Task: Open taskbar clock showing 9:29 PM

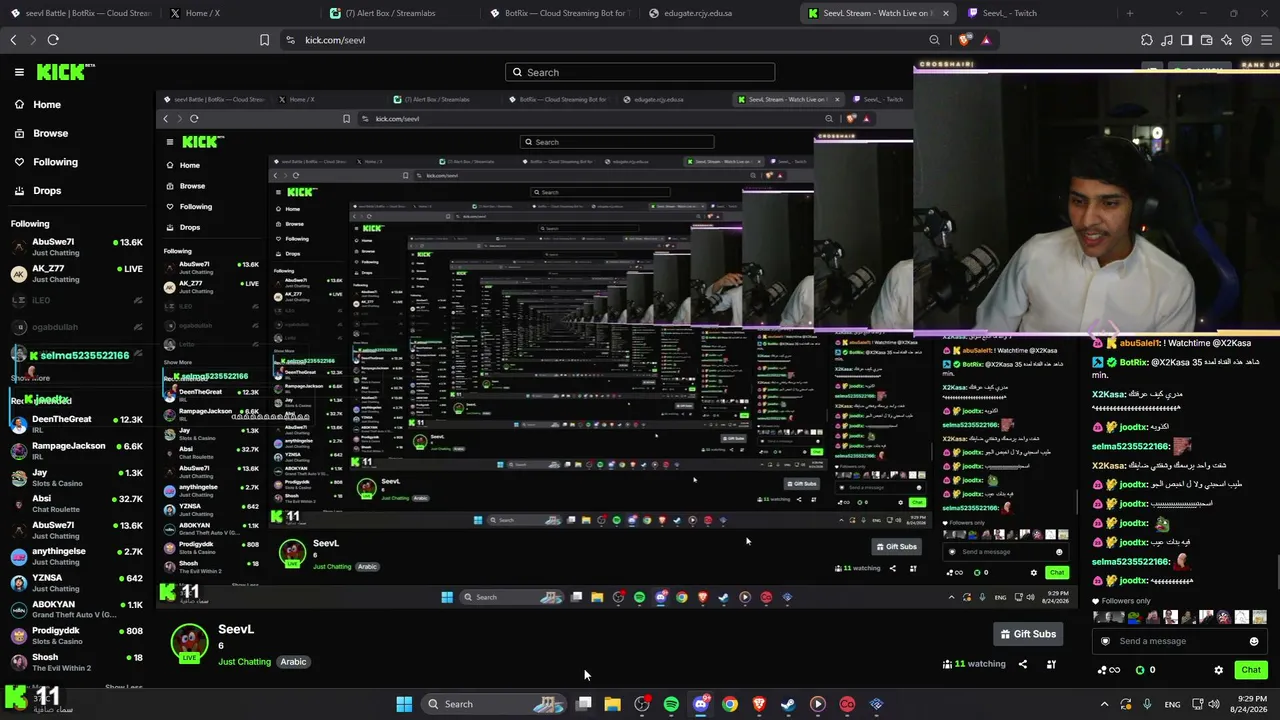Action: tap(1251, 704)
